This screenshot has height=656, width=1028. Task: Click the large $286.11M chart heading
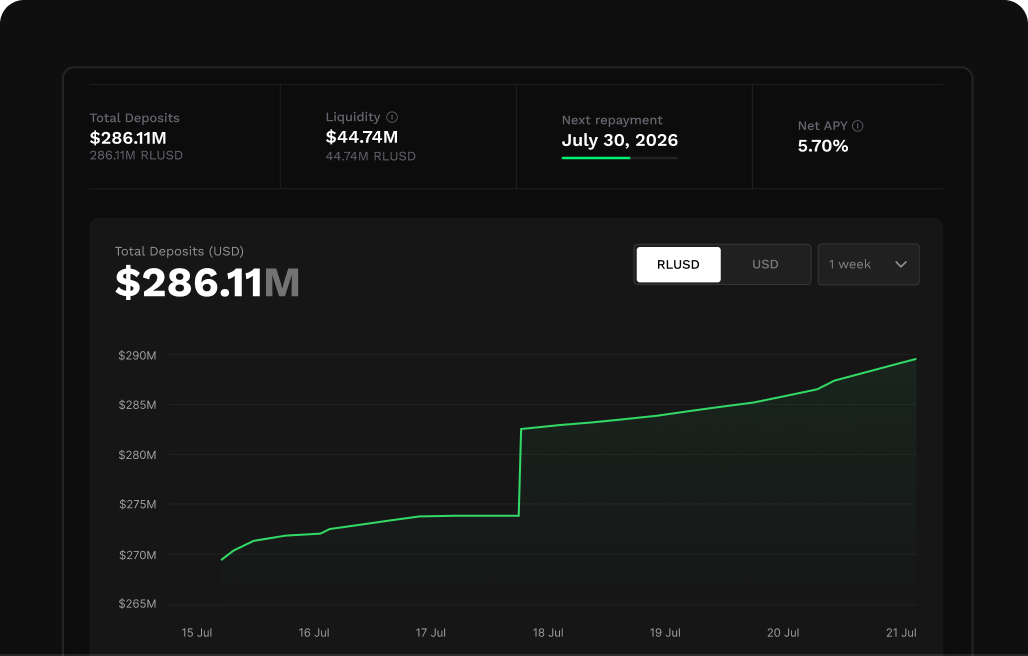(207, 283)
